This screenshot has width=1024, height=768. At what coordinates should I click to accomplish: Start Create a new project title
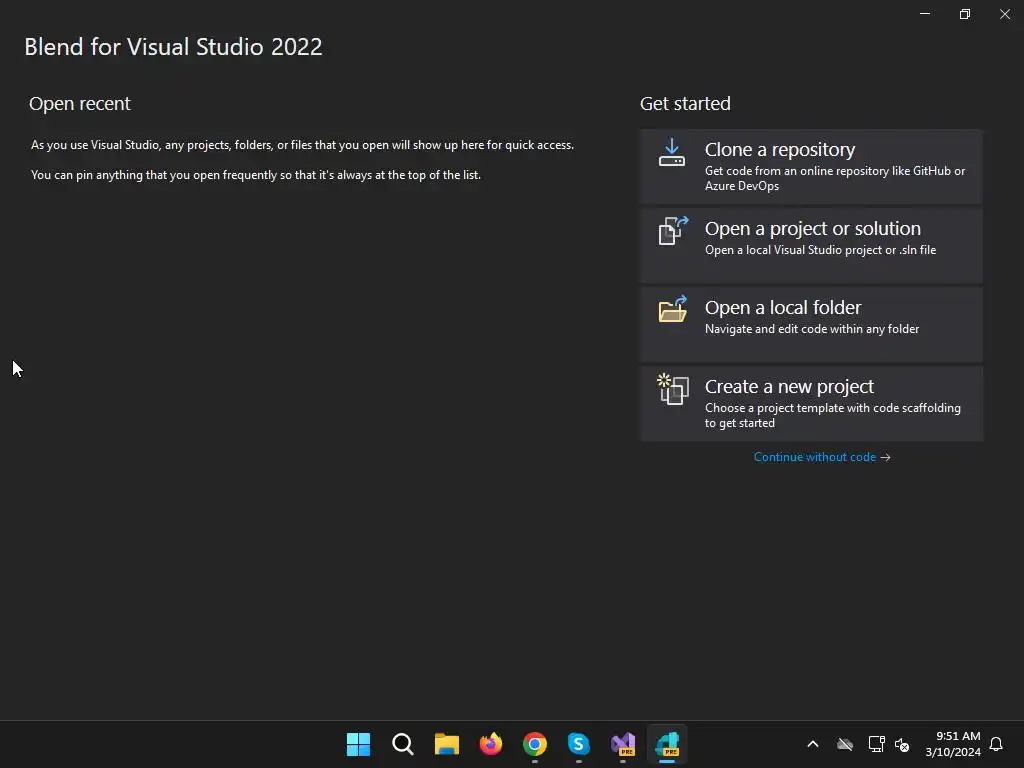pyautogui.click(x=789, y=387)
